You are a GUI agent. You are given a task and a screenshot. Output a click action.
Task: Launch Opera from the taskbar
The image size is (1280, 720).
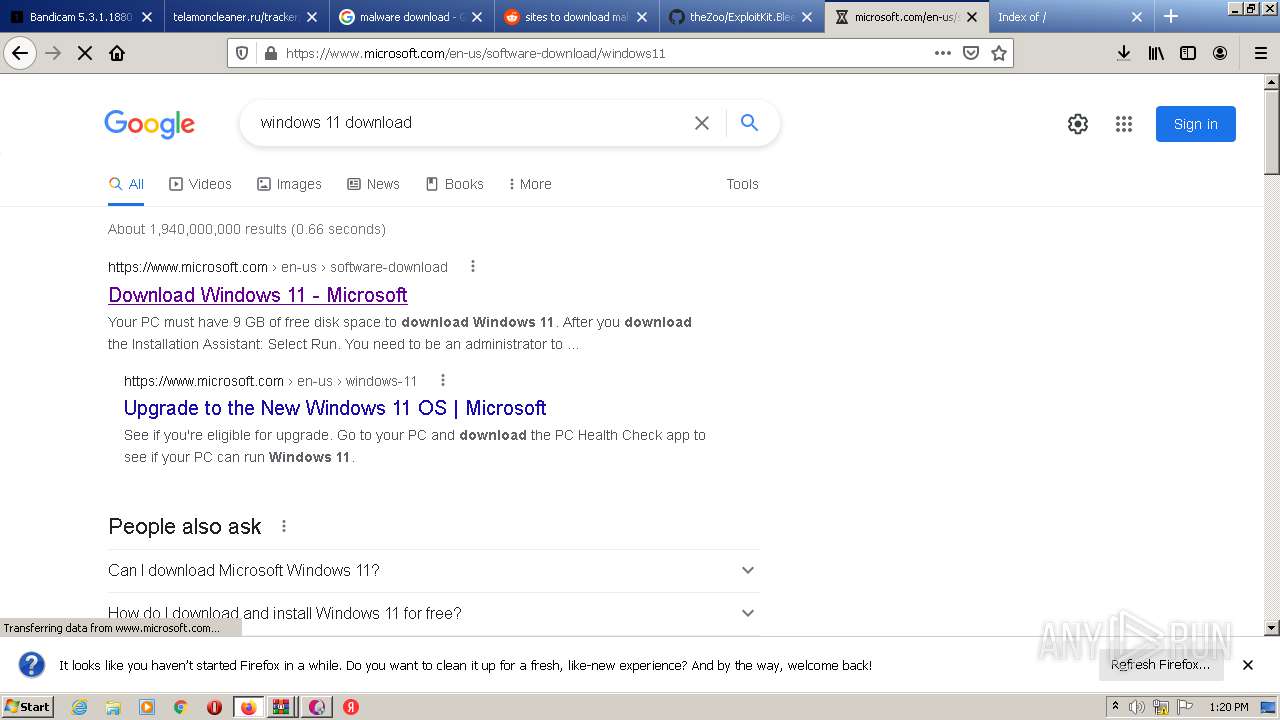pyautogui.click(x=214, y=707)
